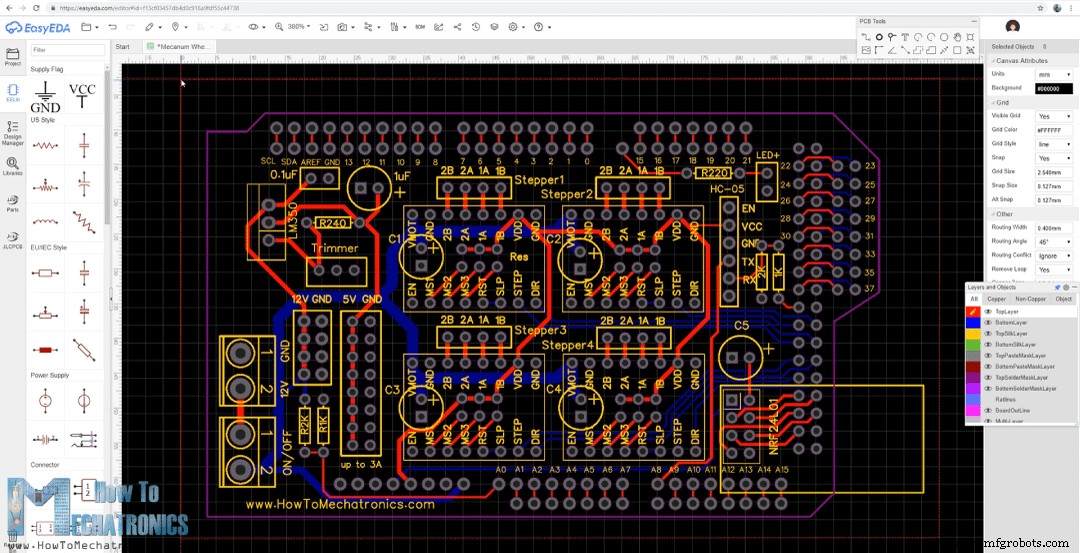Hide the BottomLayer using its eye icon
The width and height of the screenshot is (1080, 553).
[x=988, y=322]
